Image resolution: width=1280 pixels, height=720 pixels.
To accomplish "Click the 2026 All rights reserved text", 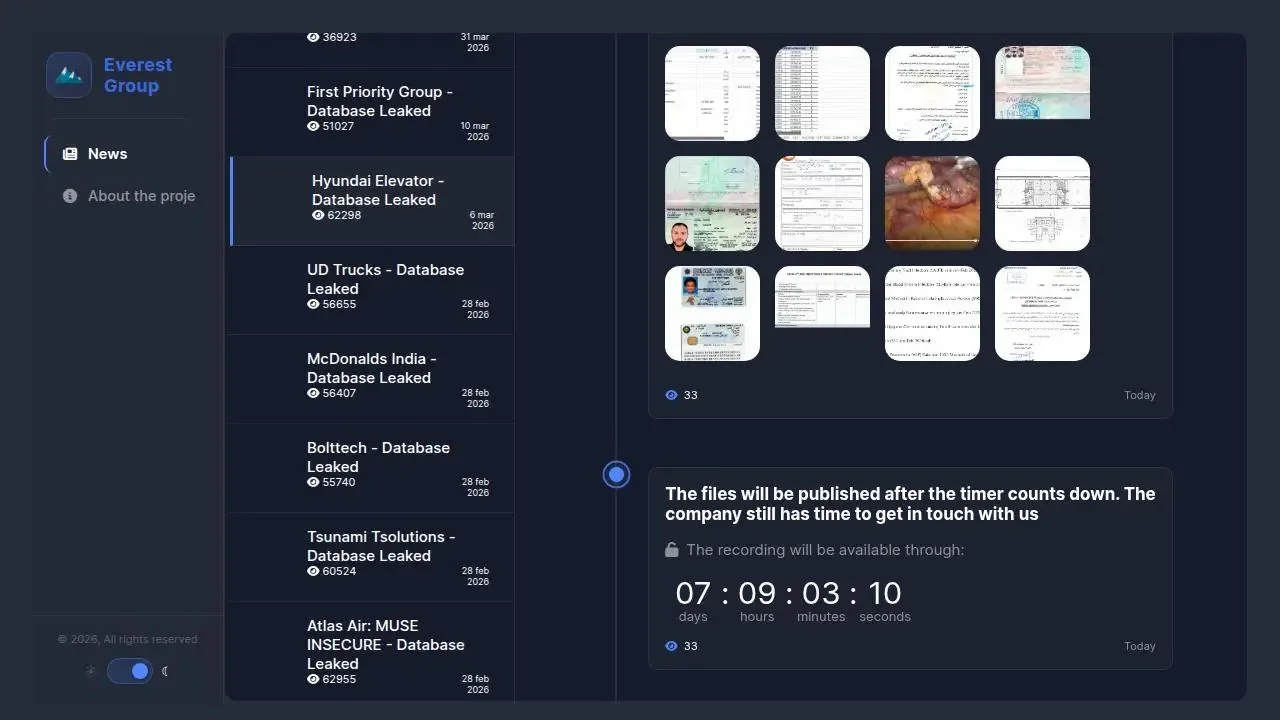I will [127, 639].
